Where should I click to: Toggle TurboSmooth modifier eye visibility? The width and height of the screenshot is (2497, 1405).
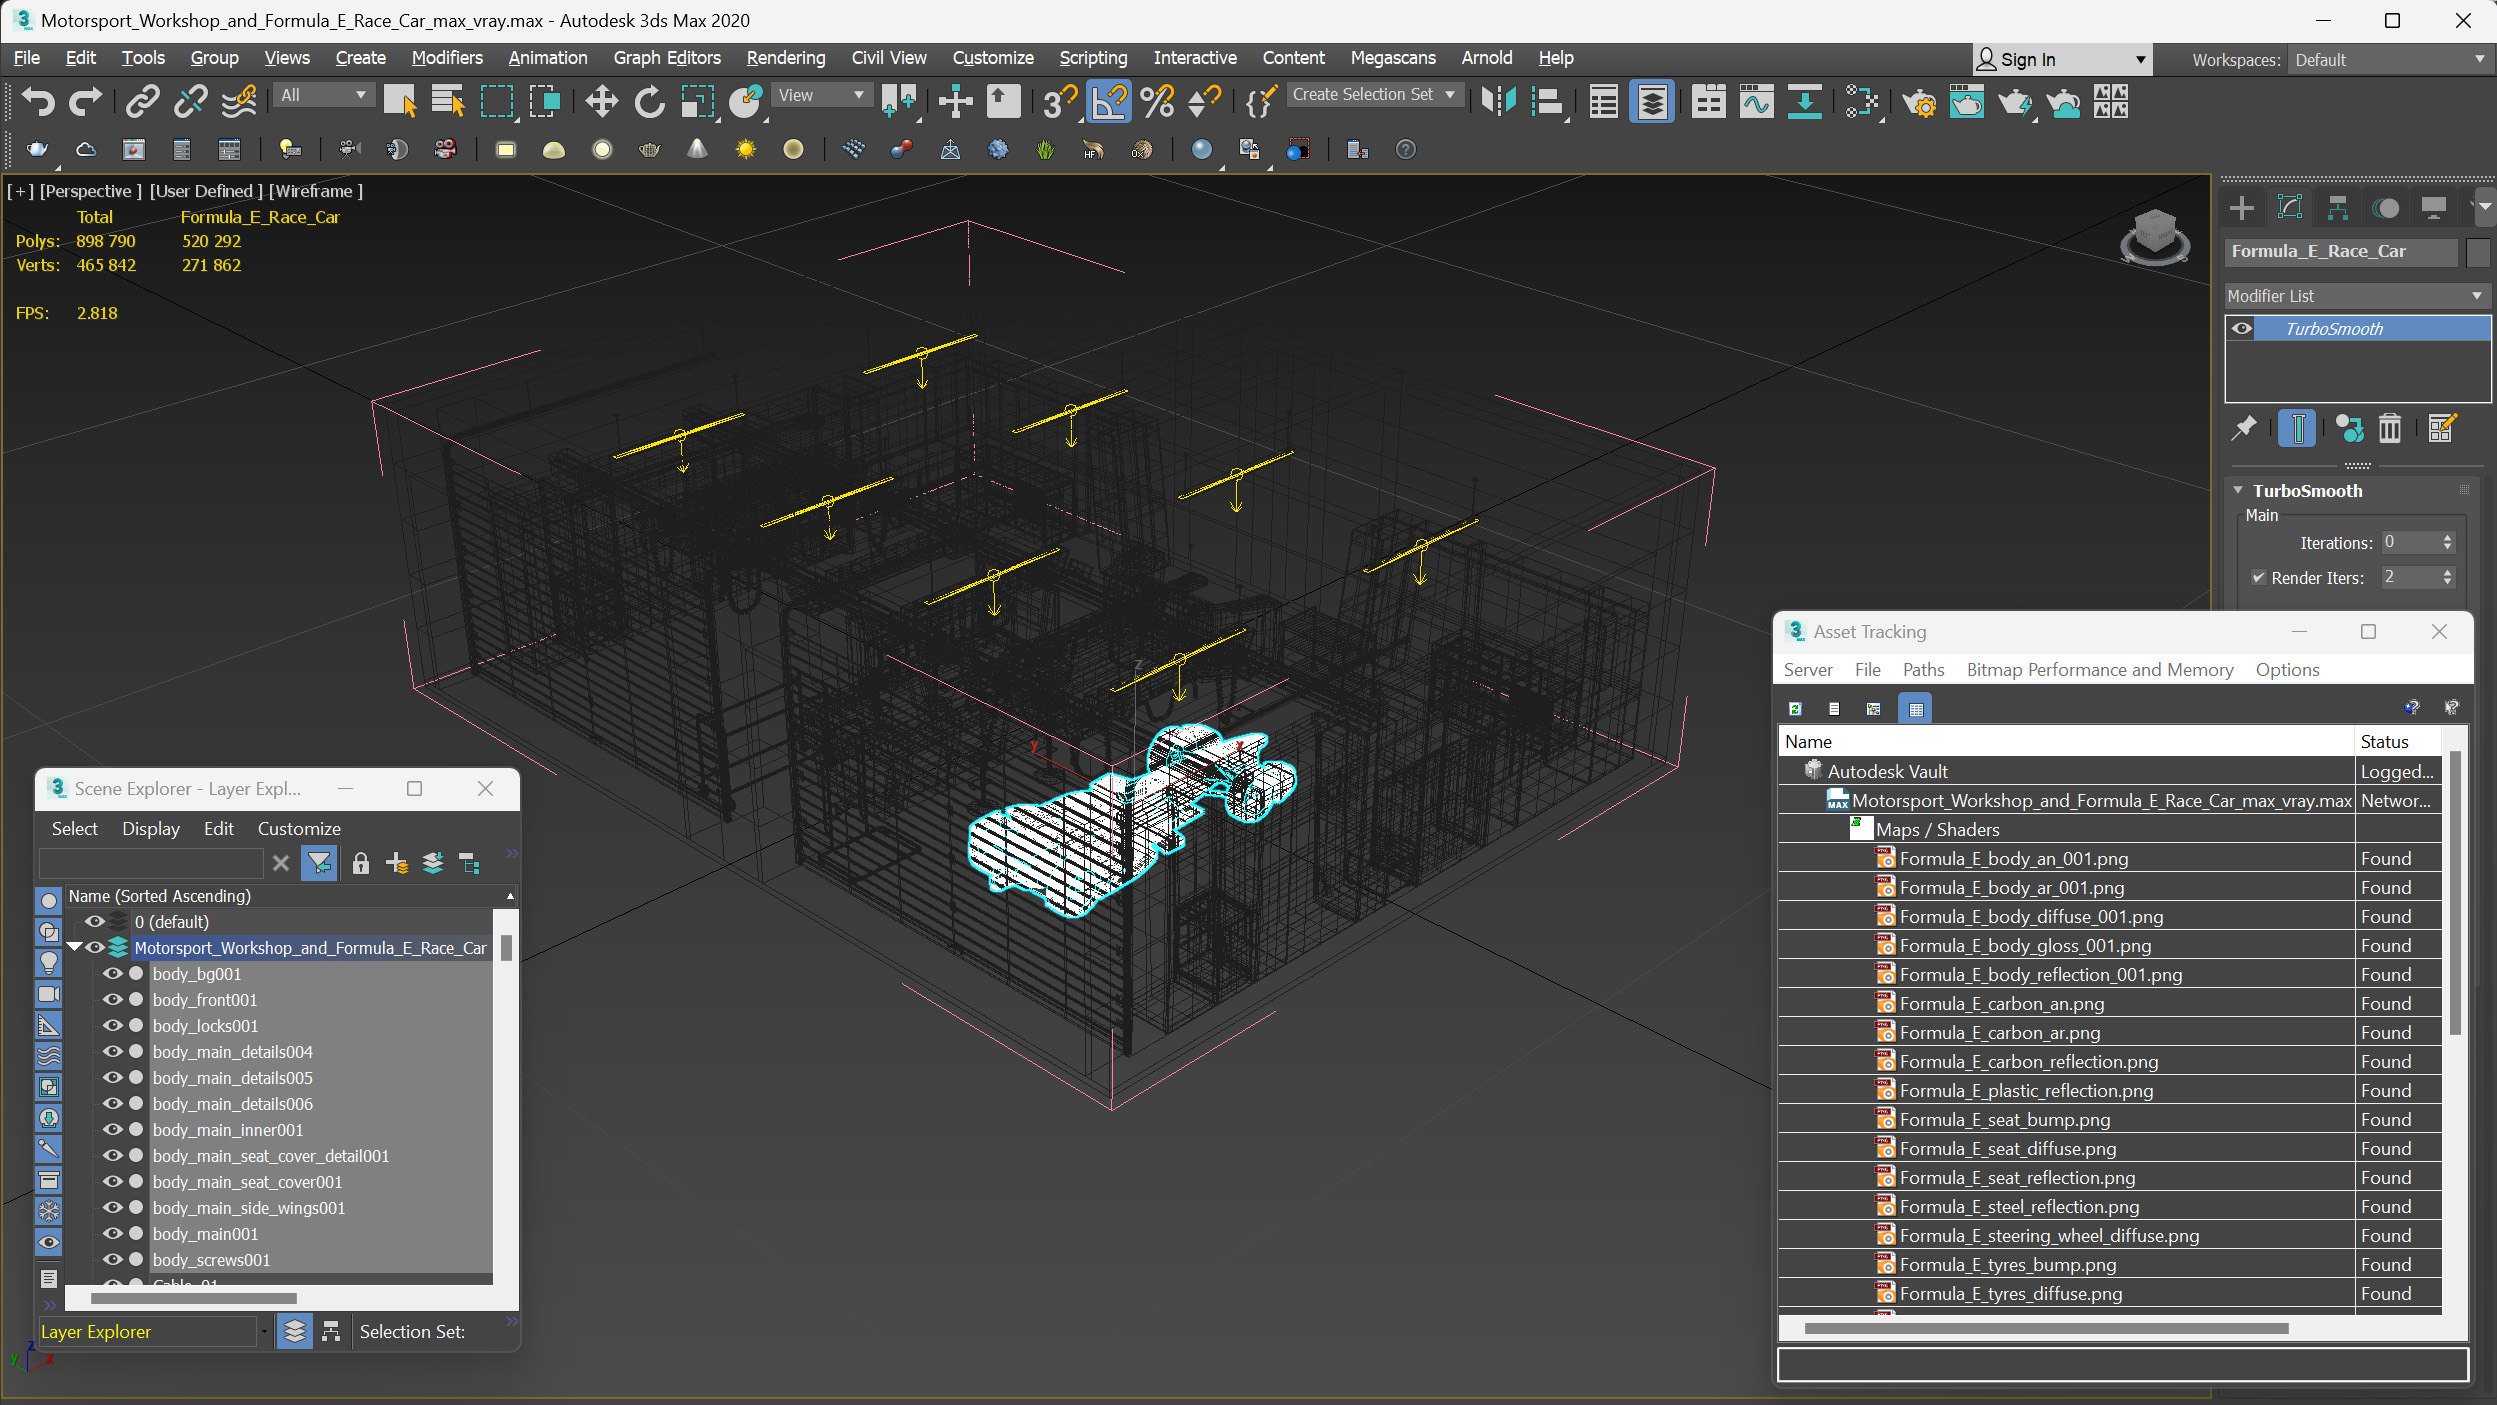tap(2242, 328)
